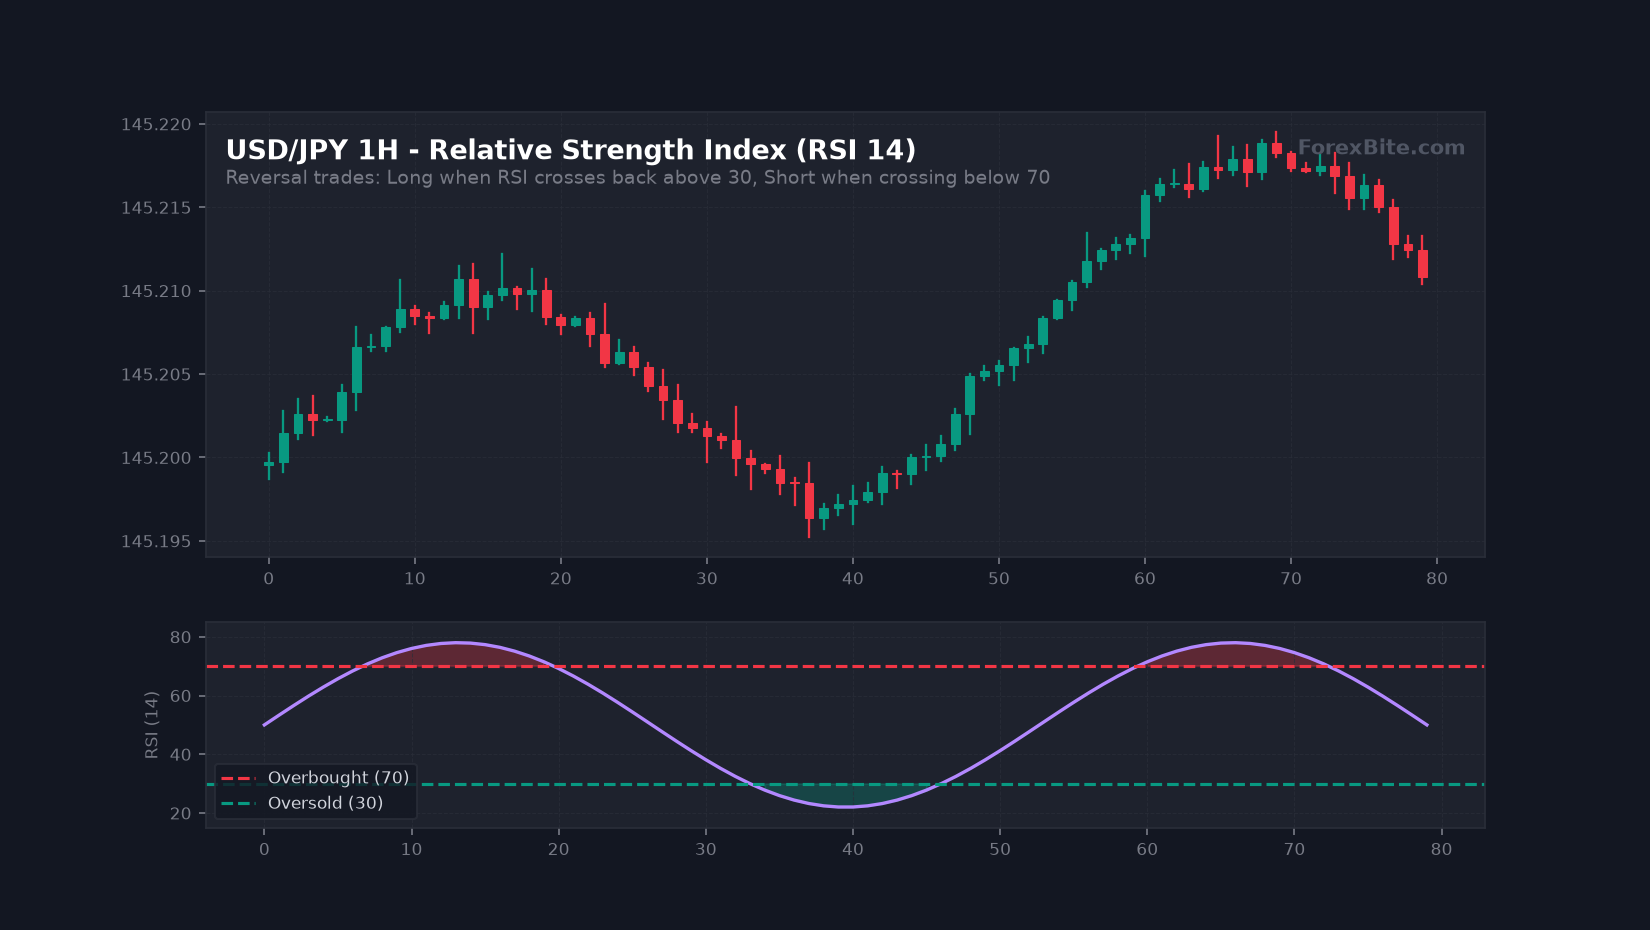Click the RSI y-axis tick label 80
Image resolution: width=1650 pixels, height=930 pixels.
(x=181, y=638)
